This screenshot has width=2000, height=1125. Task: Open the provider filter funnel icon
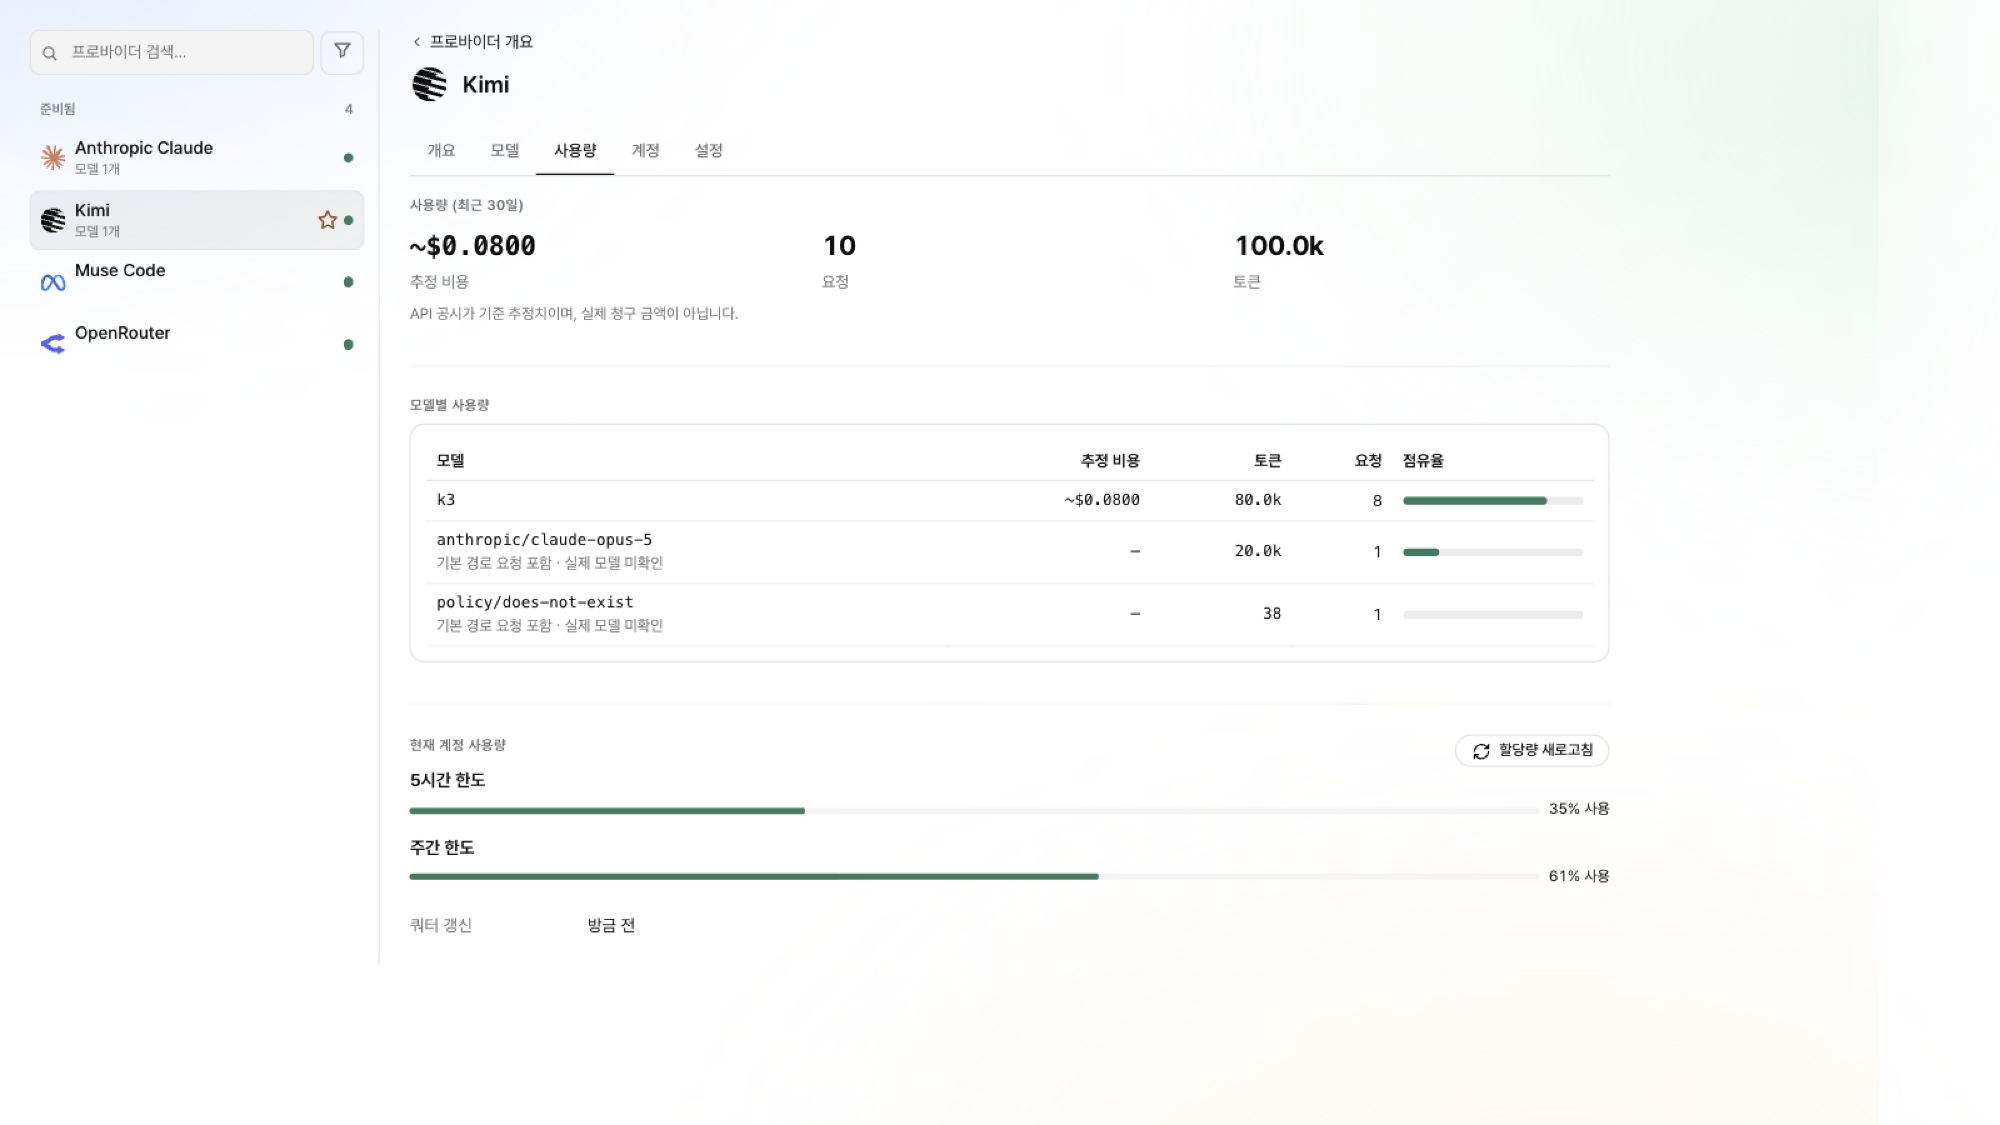click(x=342, y=51)
